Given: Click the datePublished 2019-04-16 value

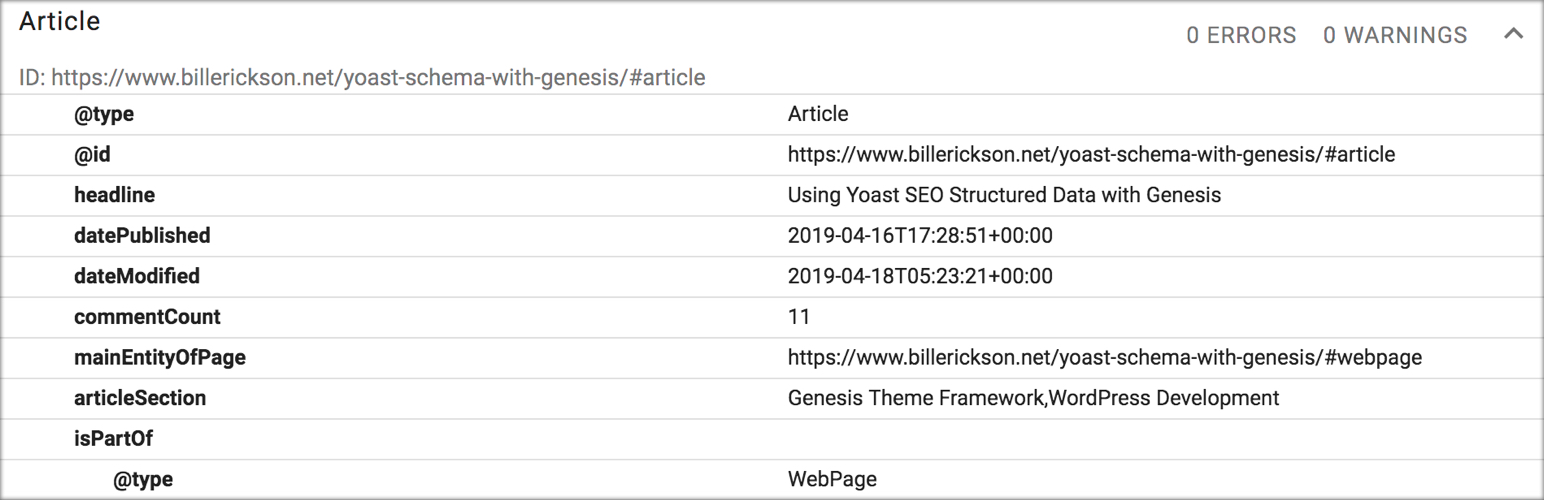Looking at the screenshot, I should tap(920, 236).
